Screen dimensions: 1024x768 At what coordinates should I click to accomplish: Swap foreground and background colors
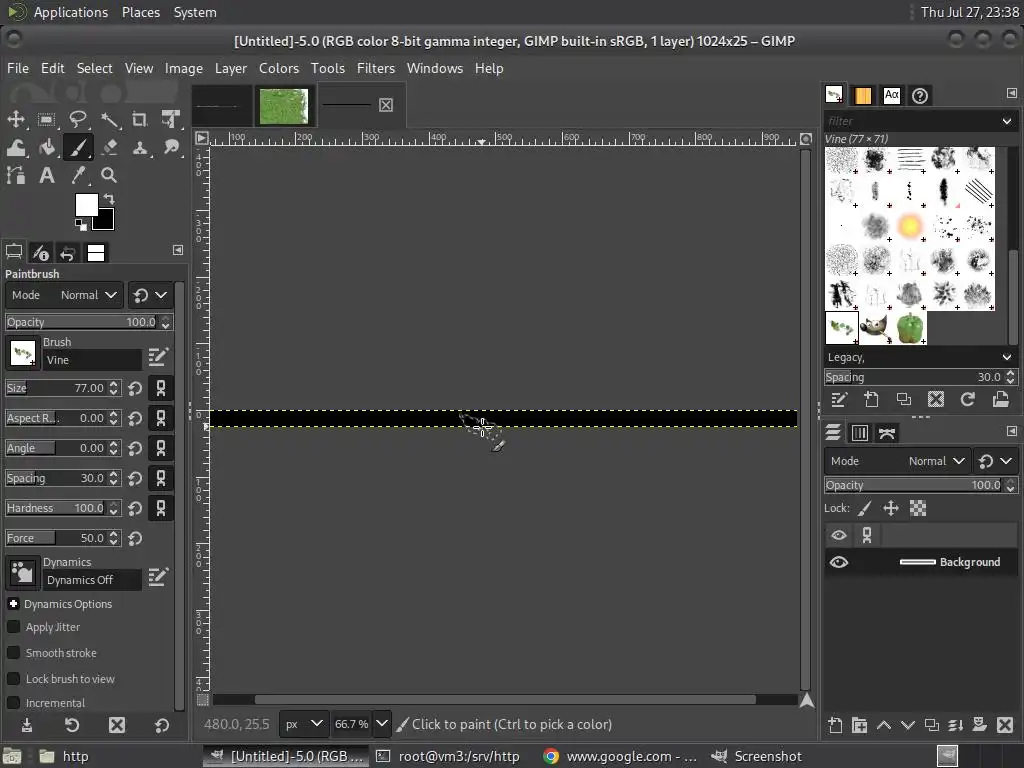pyautogui.click(x=109, y=199)
